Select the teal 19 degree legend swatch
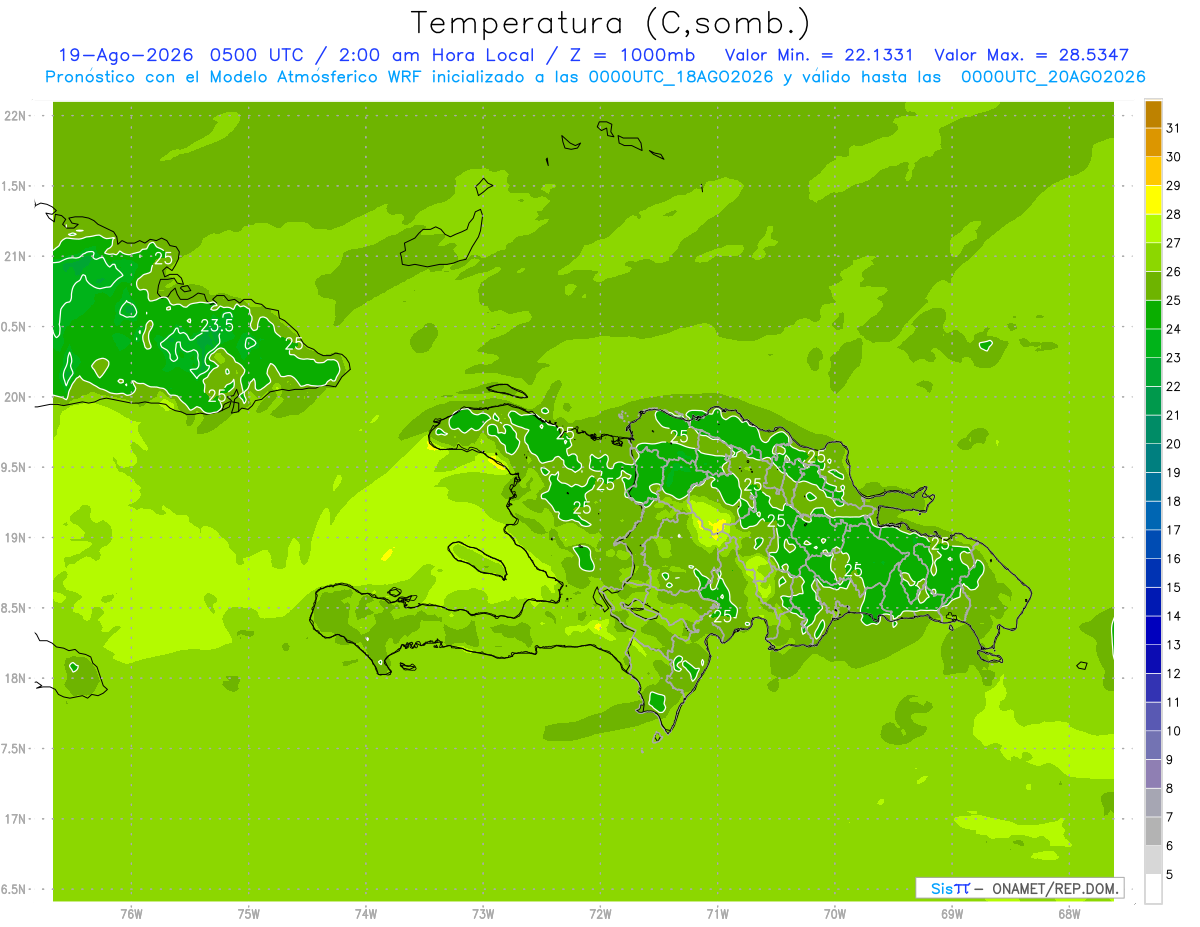Screen dimensions: 1200x927 [x=1153, y=458]
